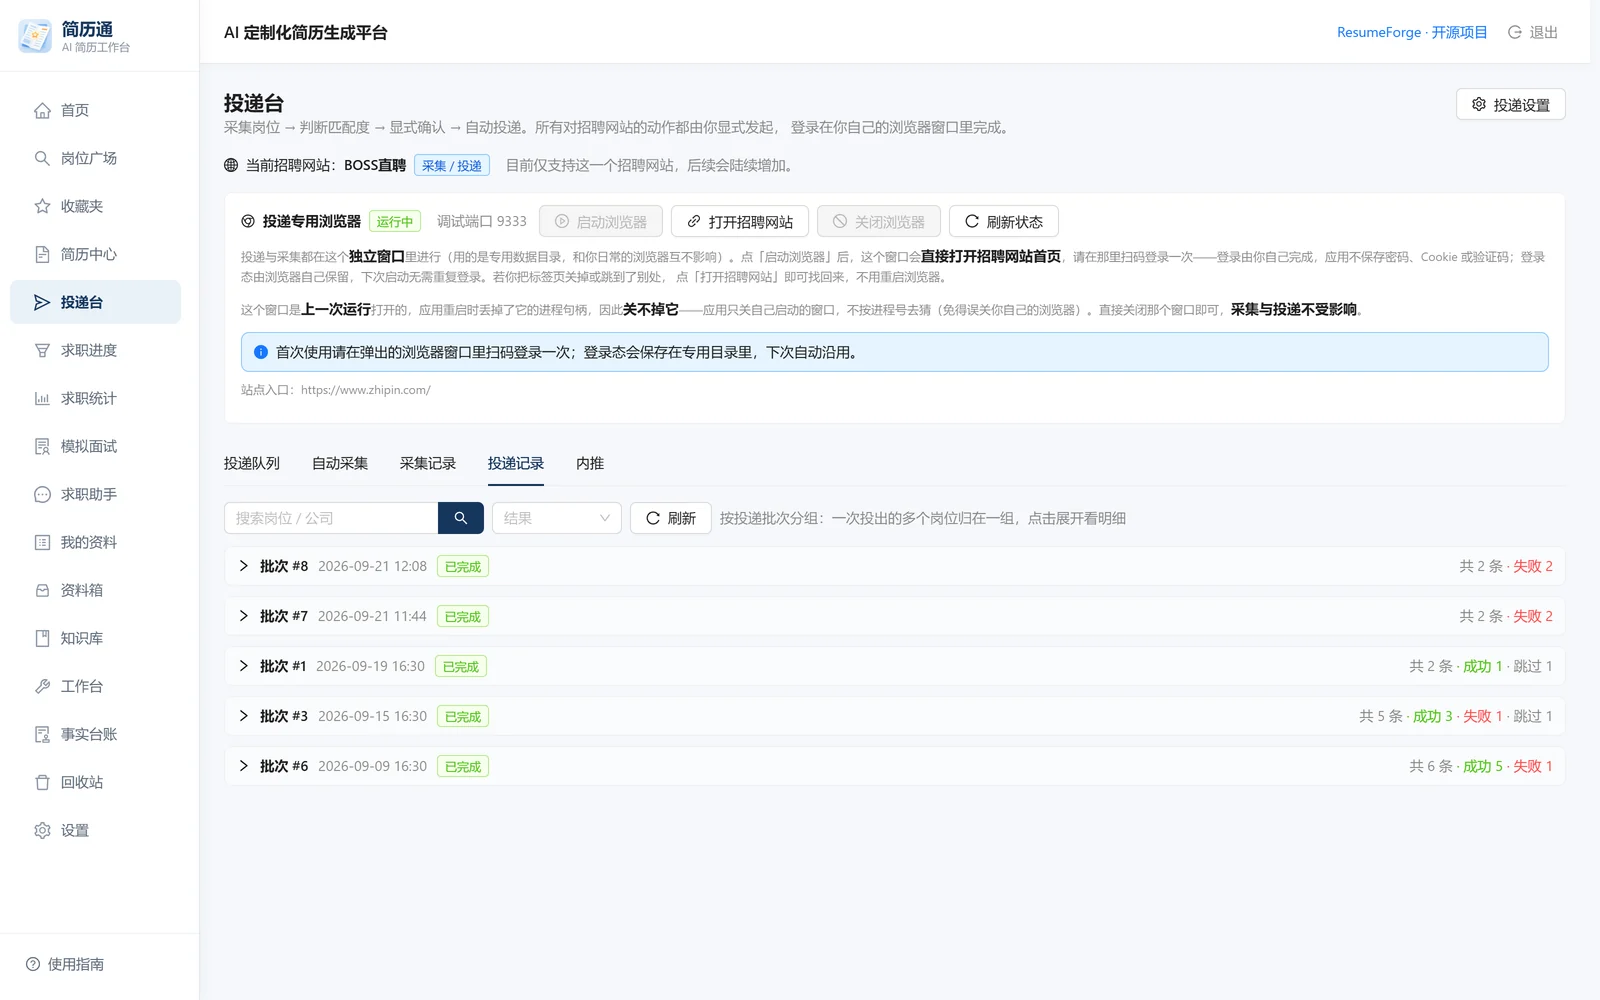The image size is (1600, 1000).
Task: Open 求职统计 chart icon in sidebar
Action: click(42, 398)
